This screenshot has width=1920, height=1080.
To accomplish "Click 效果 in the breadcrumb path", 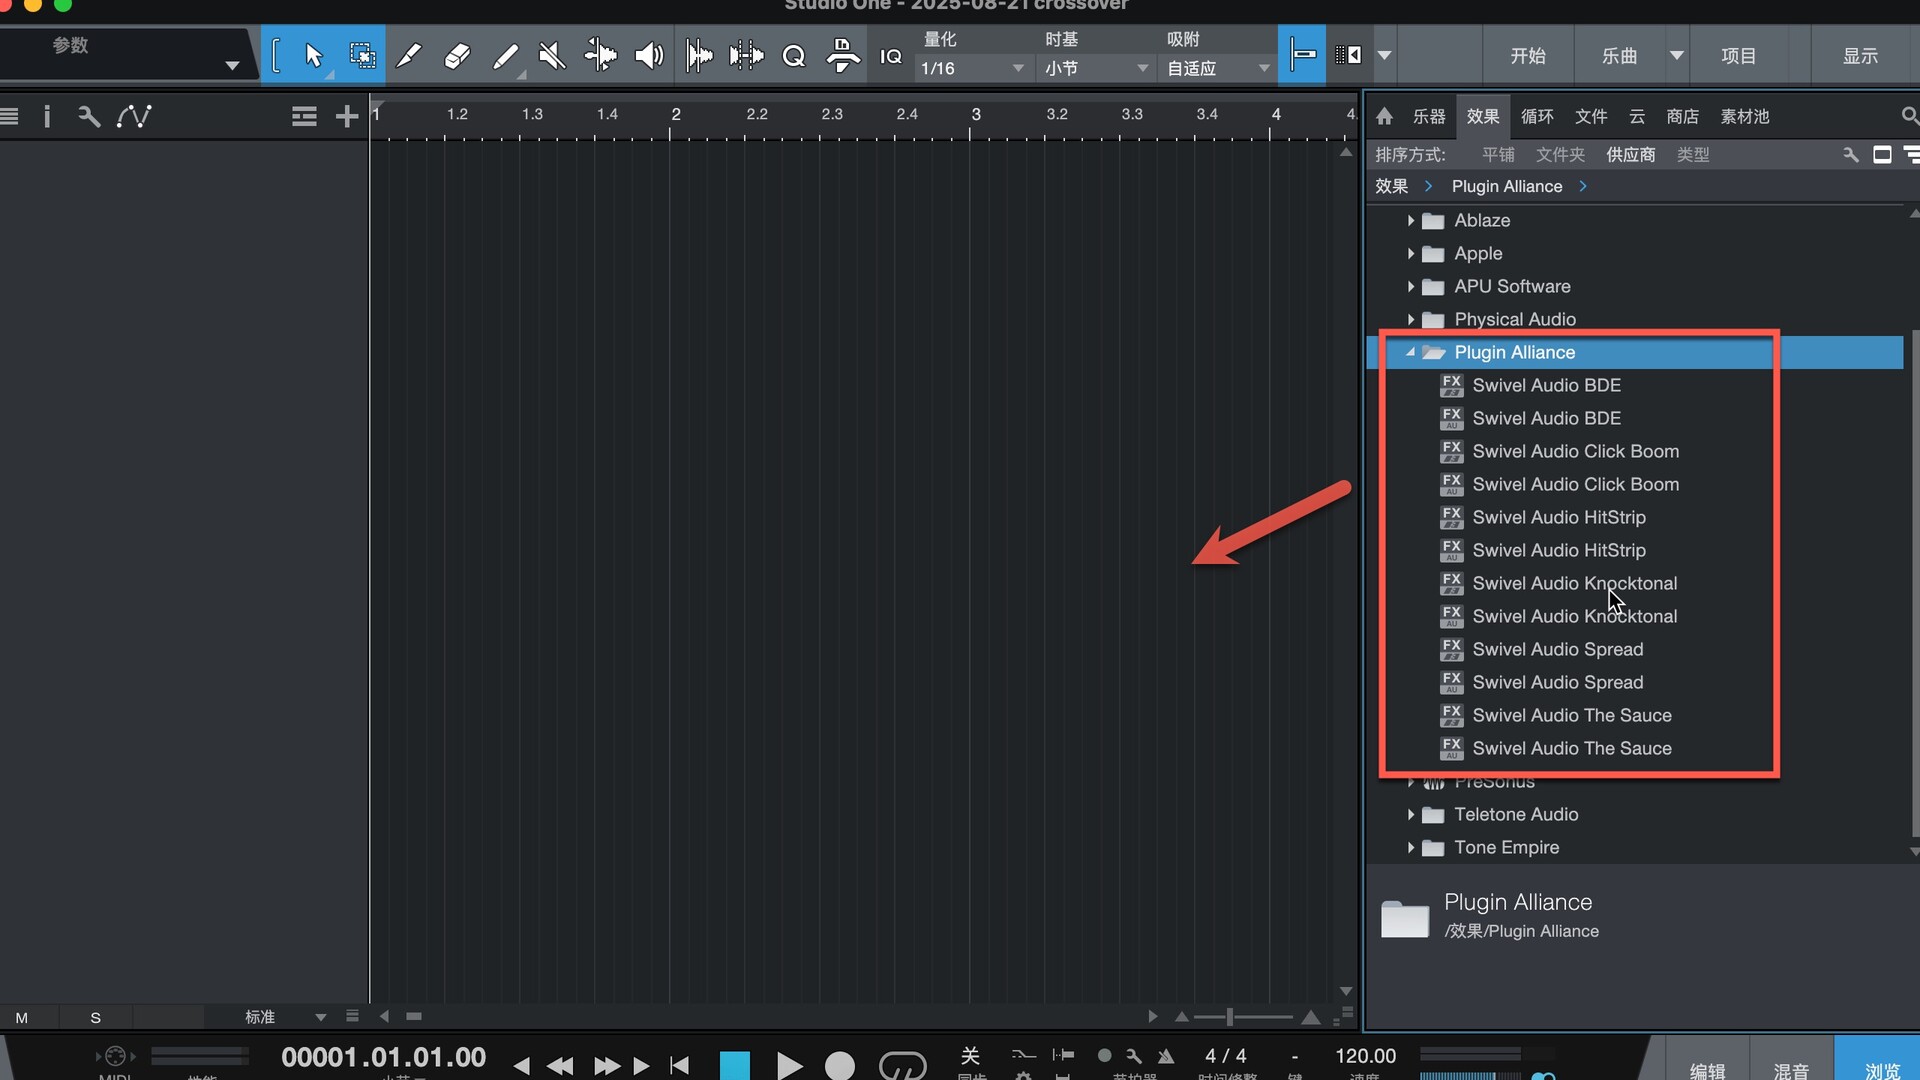I will (x=1391, y=186).
